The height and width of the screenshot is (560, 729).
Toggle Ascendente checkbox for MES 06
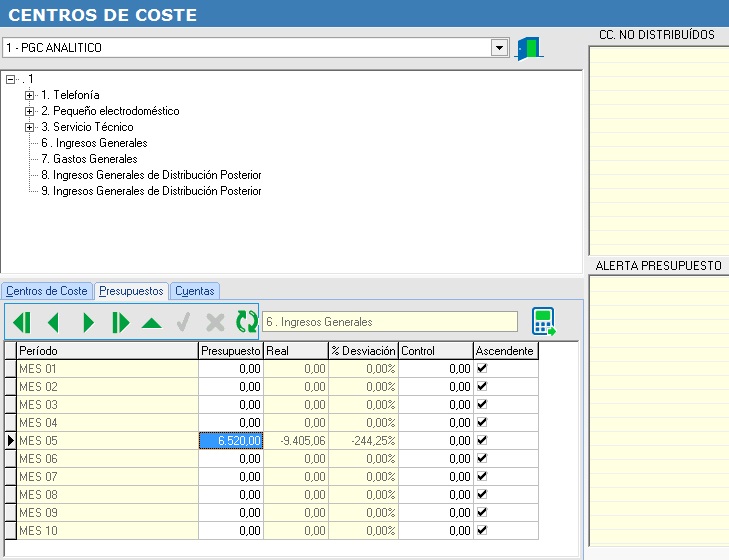click(482, 459)
